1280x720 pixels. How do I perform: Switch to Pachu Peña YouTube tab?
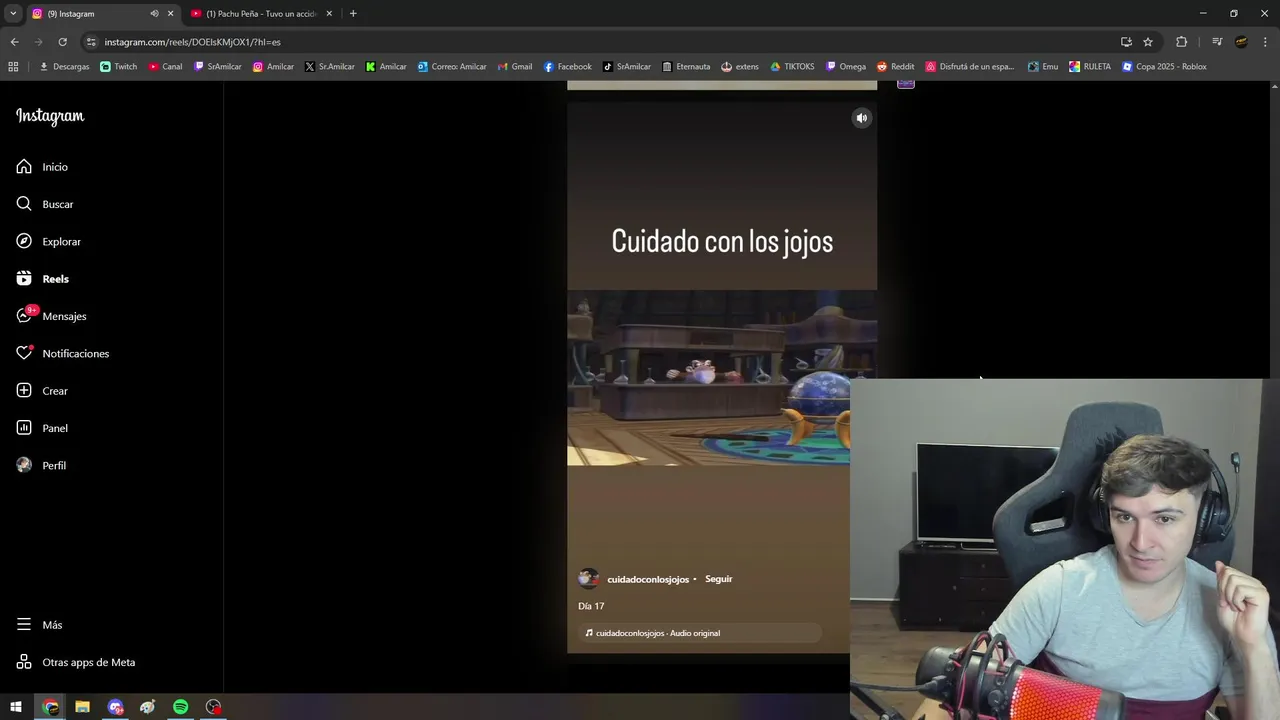[262, 14]
